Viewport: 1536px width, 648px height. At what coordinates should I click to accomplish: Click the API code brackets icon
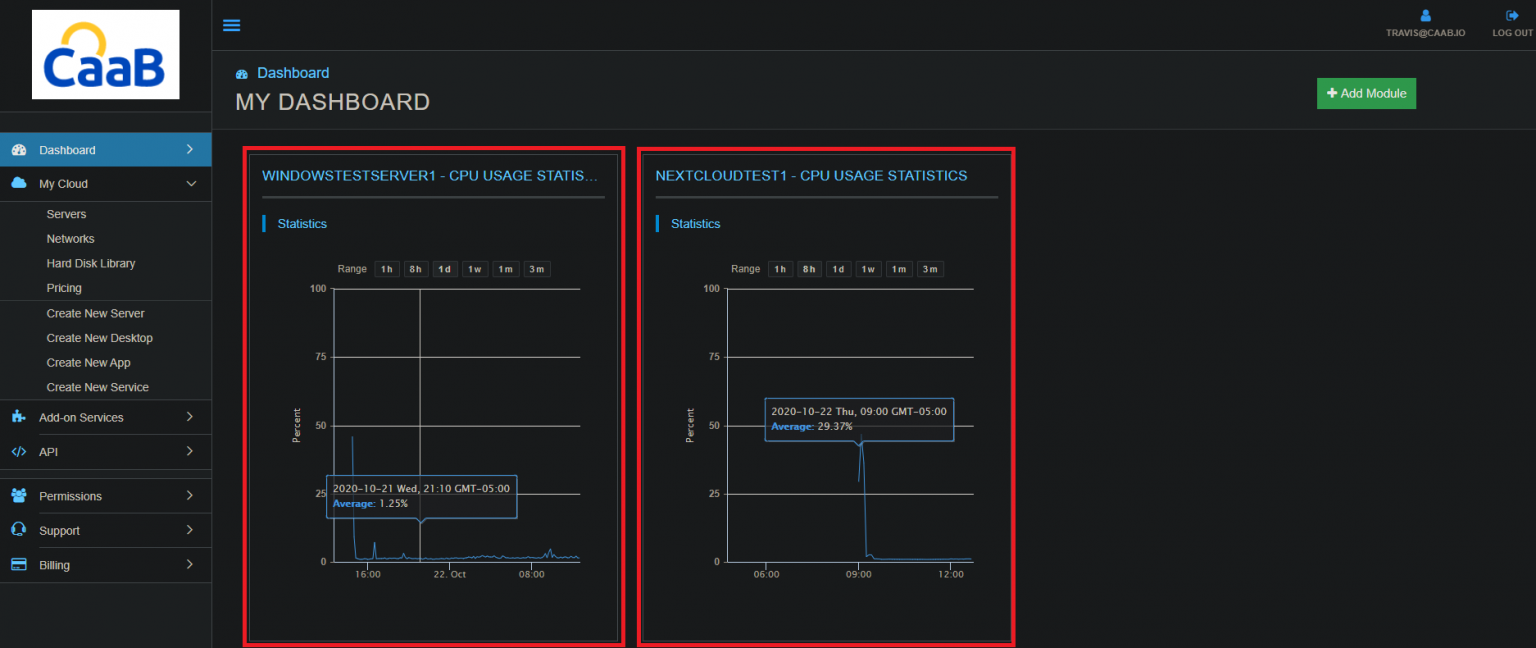point(18,451)
